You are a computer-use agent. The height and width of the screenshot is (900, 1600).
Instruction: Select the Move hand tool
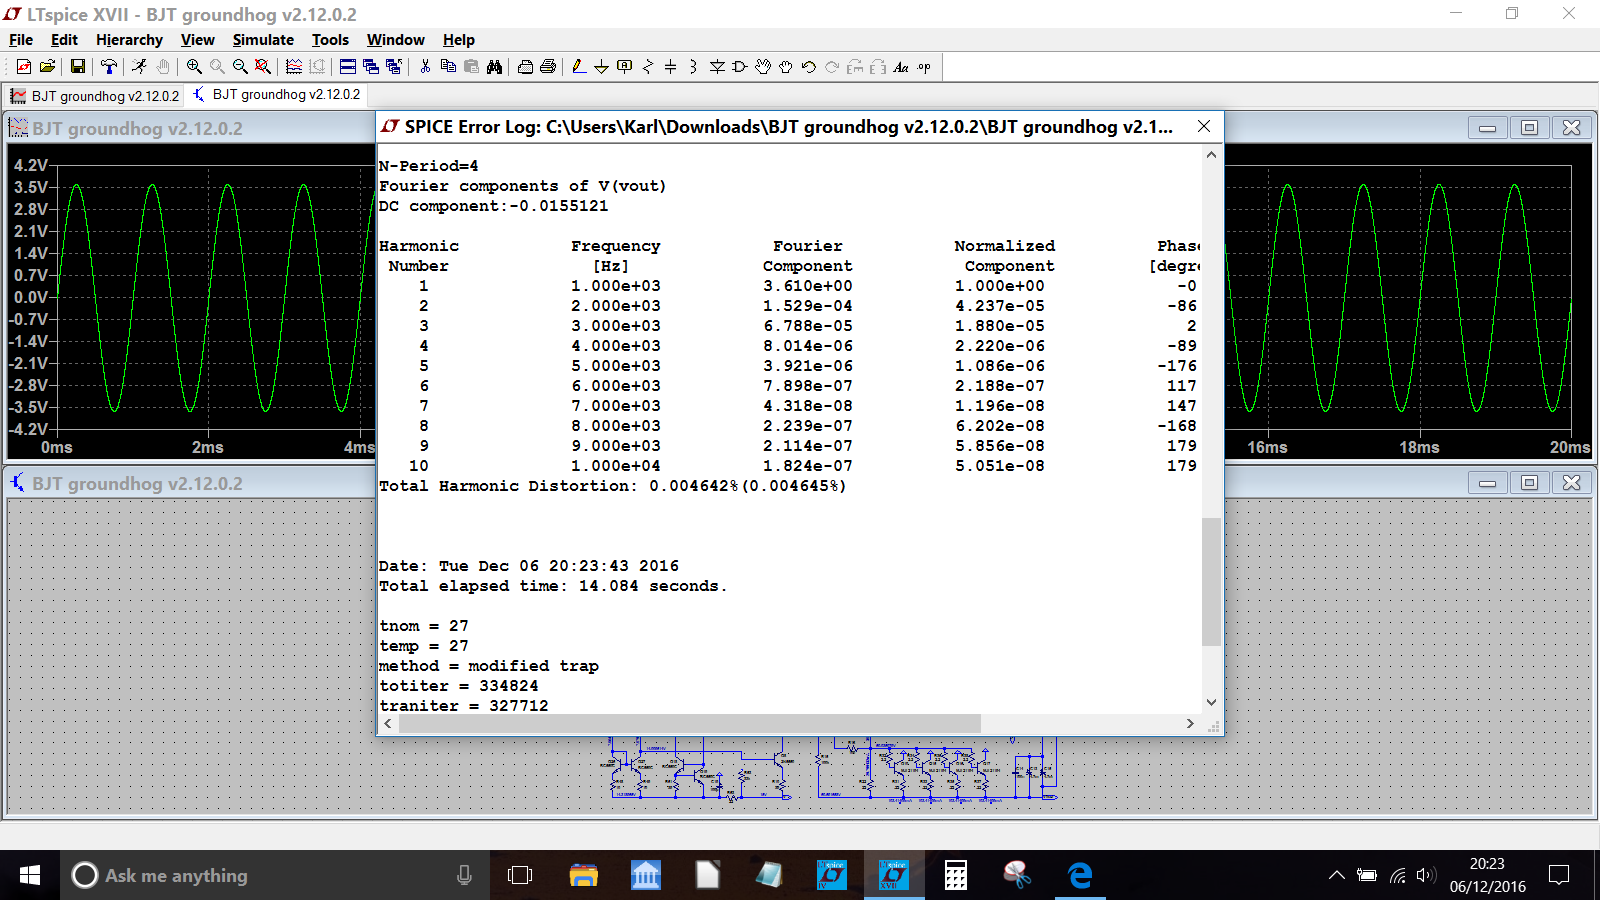(763, 67)
